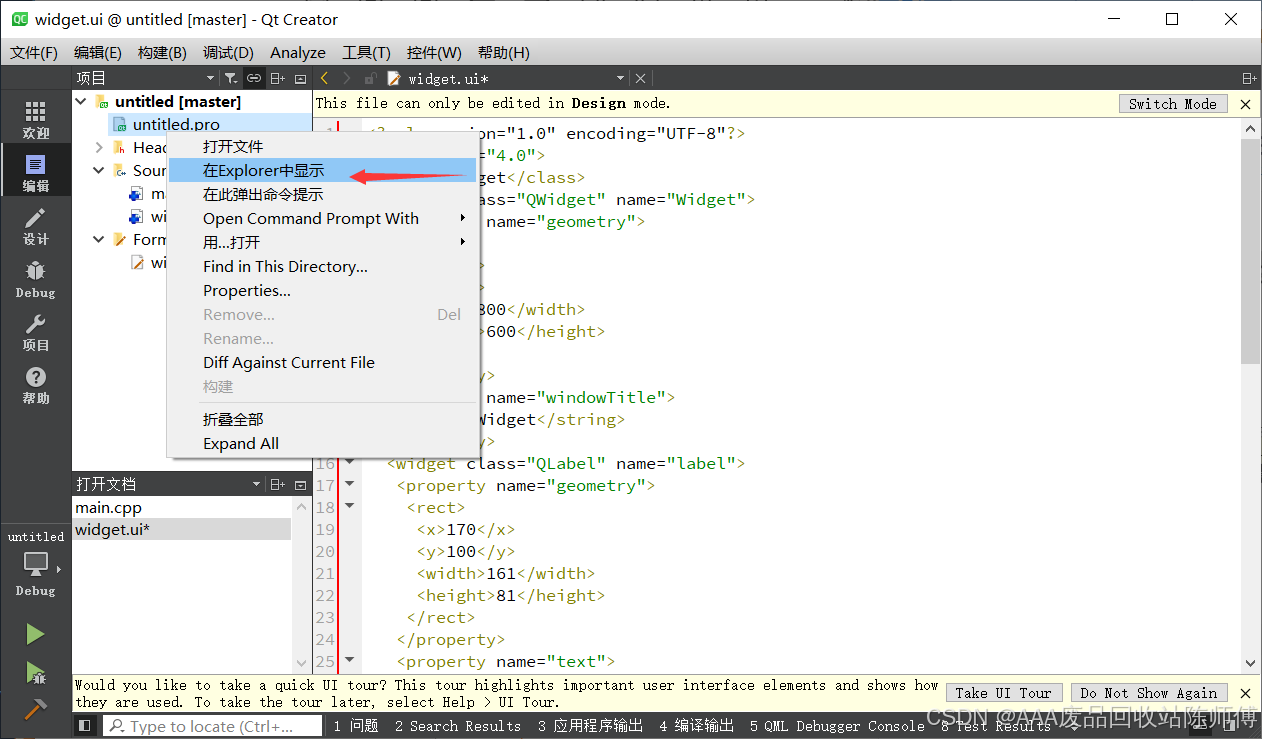1262x739 pixels.
Task: Click the Type to locate search field
Action: click(210, 726)
